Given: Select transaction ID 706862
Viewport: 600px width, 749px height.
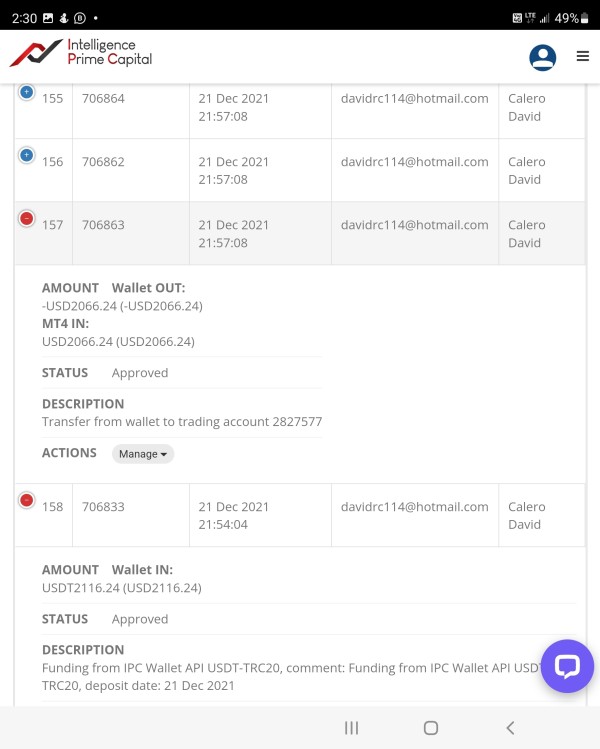Looking at the screenshot, I should coord(103,162).
